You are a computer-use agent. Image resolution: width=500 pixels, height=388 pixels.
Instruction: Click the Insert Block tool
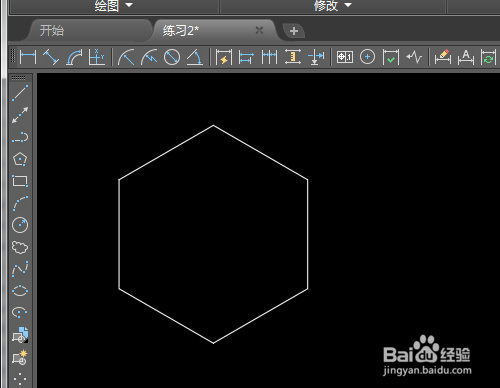(x=20, y=335)
